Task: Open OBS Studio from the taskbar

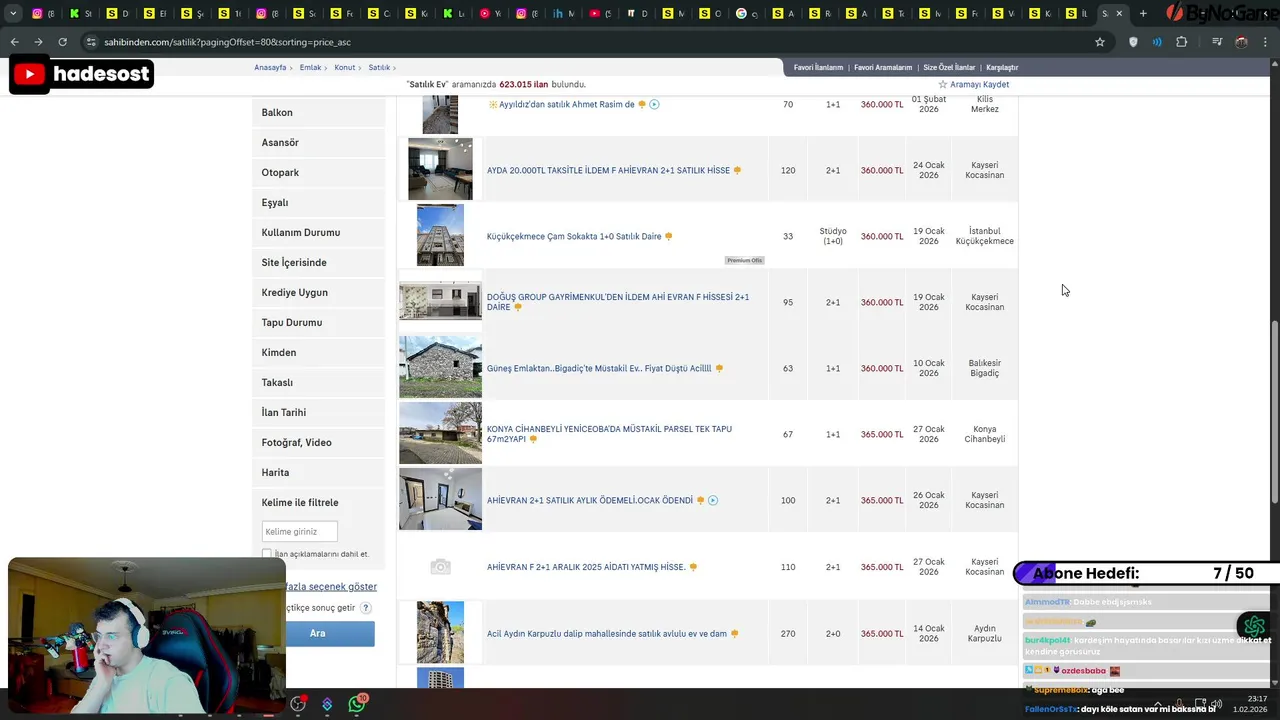Action: 298,705
